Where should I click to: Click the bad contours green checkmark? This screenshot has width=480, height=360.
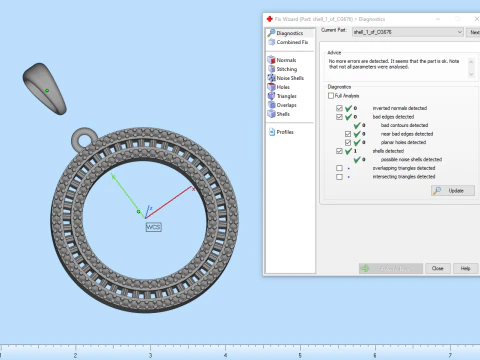pos(357,125)
